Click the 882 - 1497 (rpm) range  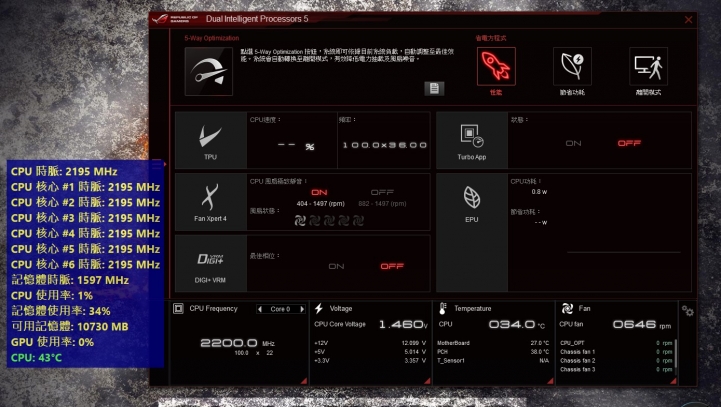point(383,204)
